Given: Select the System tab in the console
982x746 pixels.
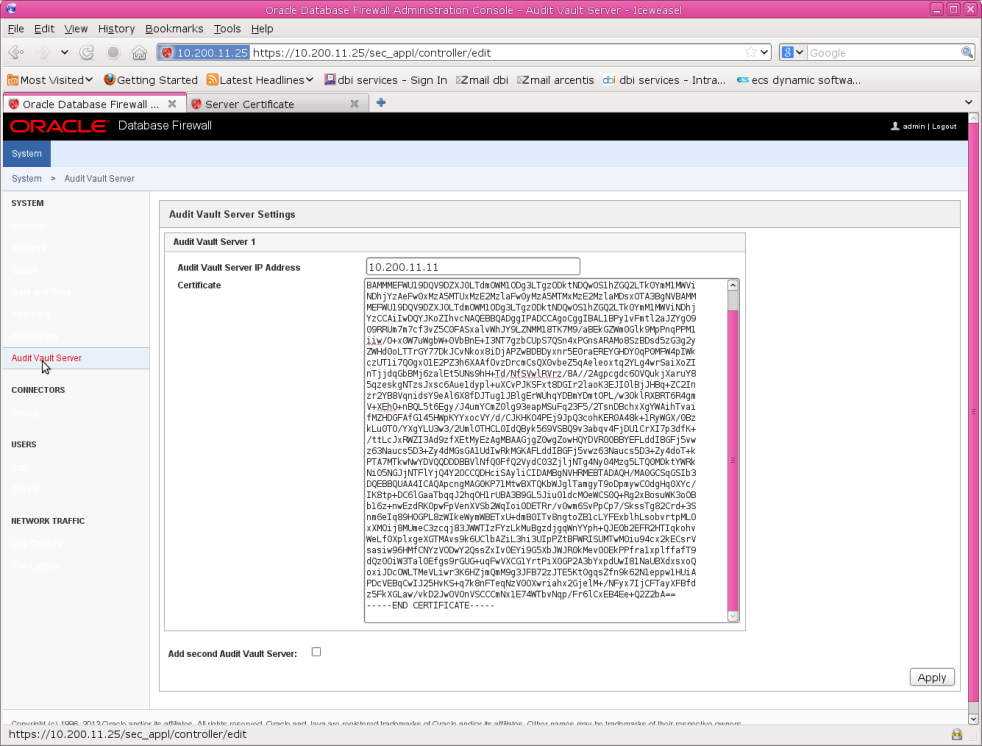Looking at the screenshot, I should point(26,153).
